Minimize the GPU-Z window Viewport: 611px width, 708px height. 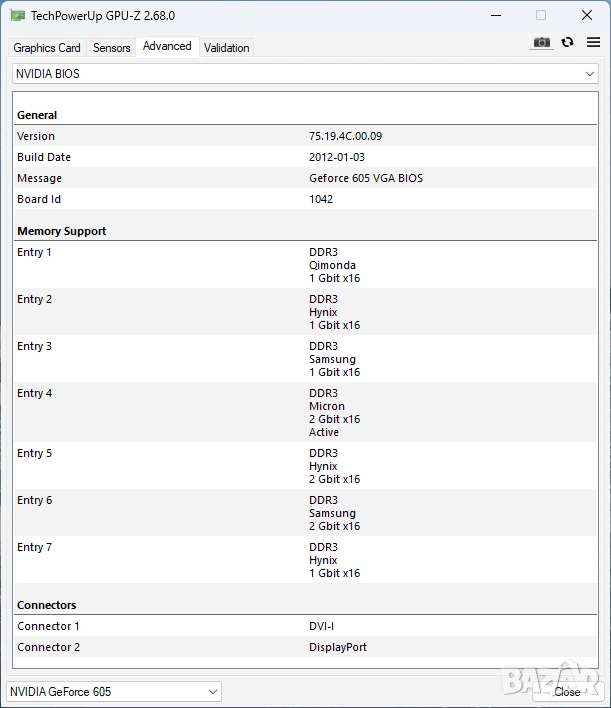[x=497, y=16]
